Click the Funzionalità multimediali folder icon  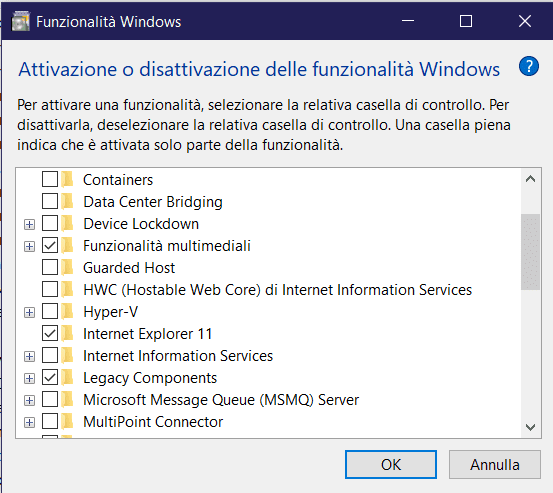point(67,245)
